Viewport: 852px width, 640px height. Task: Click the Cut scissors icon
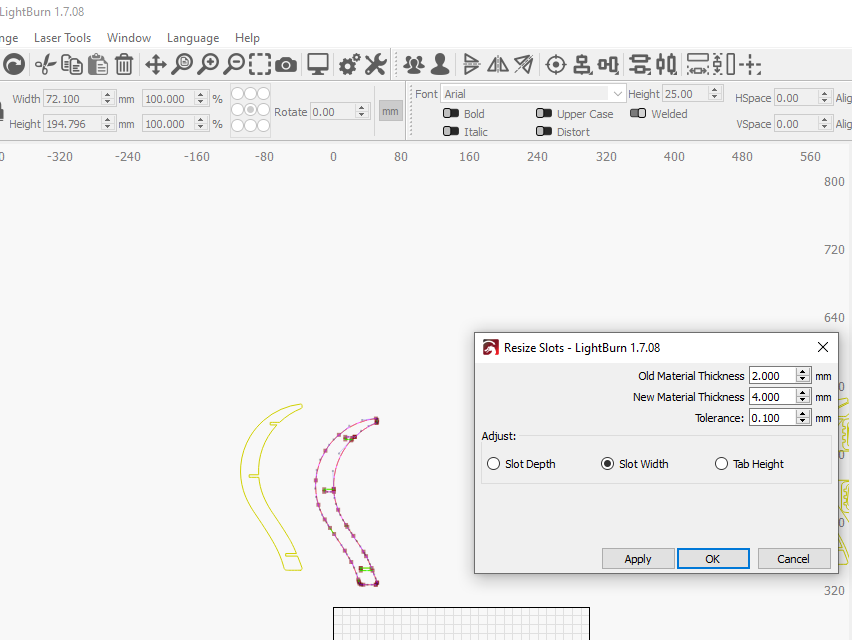tap(45, 65)
